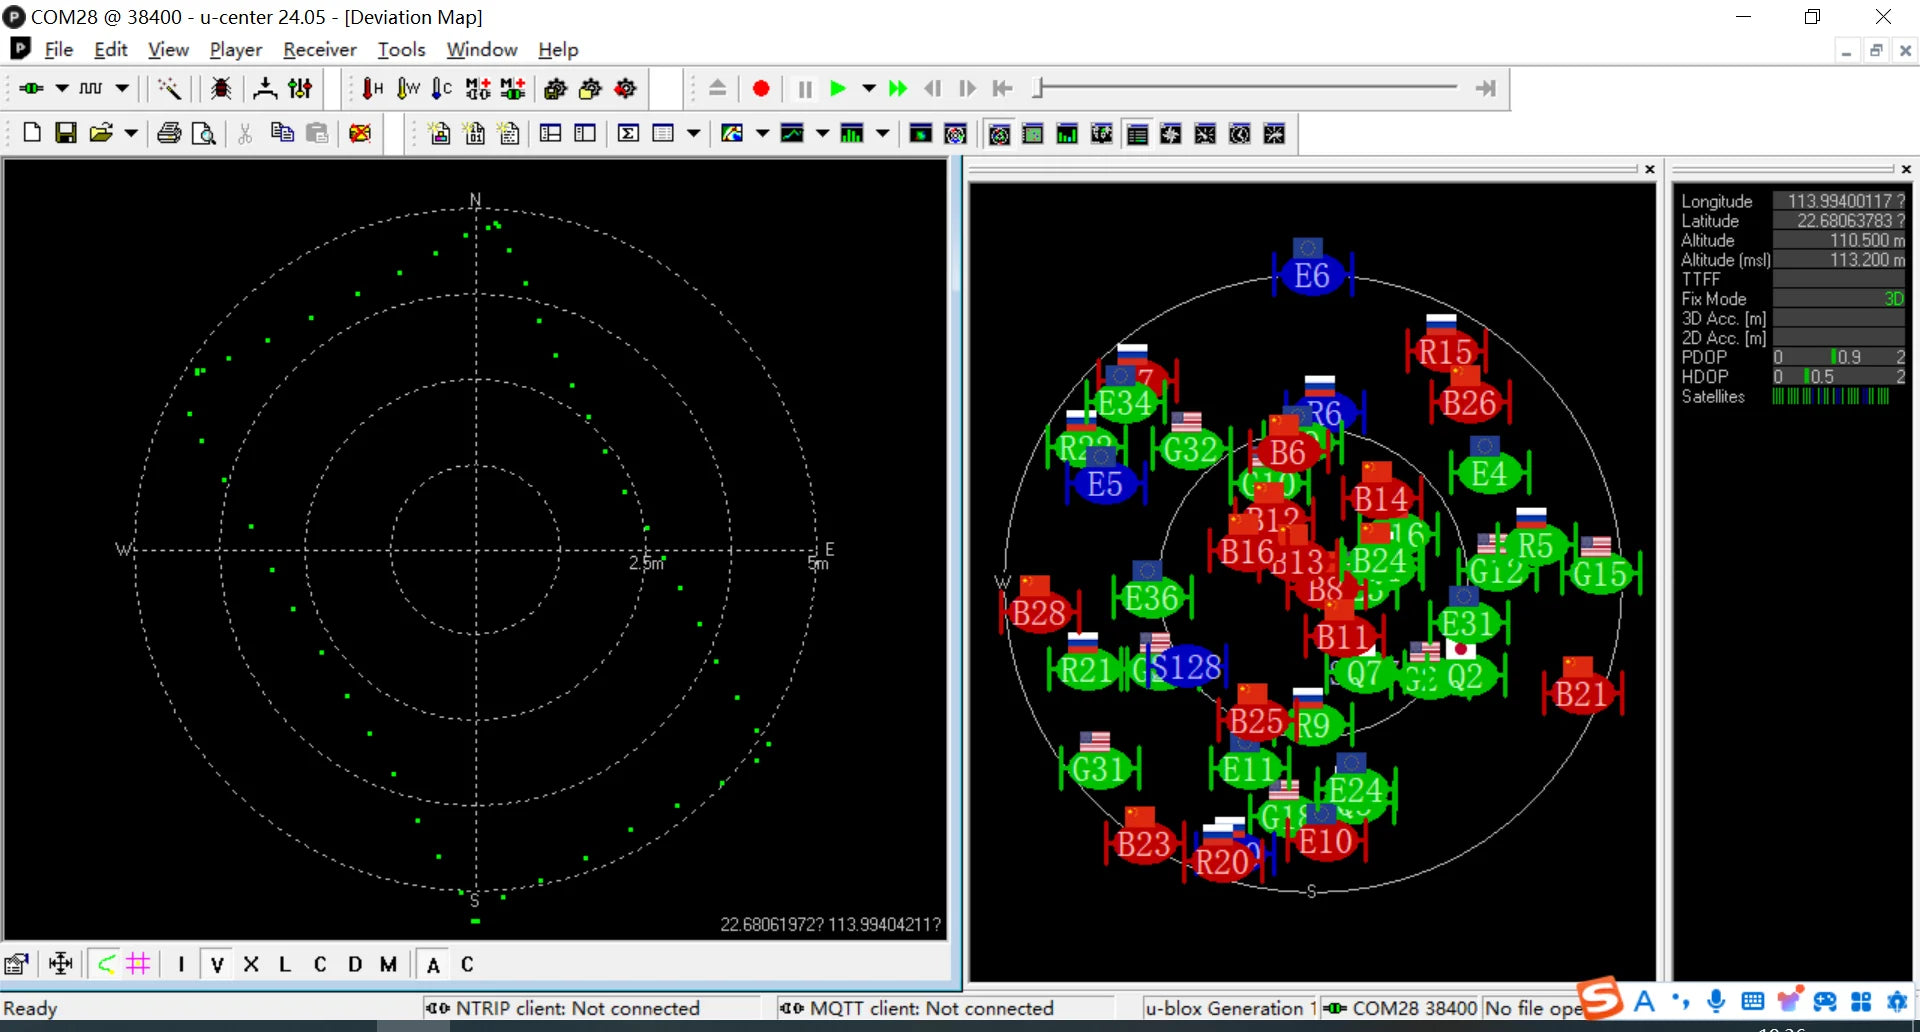Click the autobauding magic wand icon
Screen dimensions: 1920x1032
[170, 89]
